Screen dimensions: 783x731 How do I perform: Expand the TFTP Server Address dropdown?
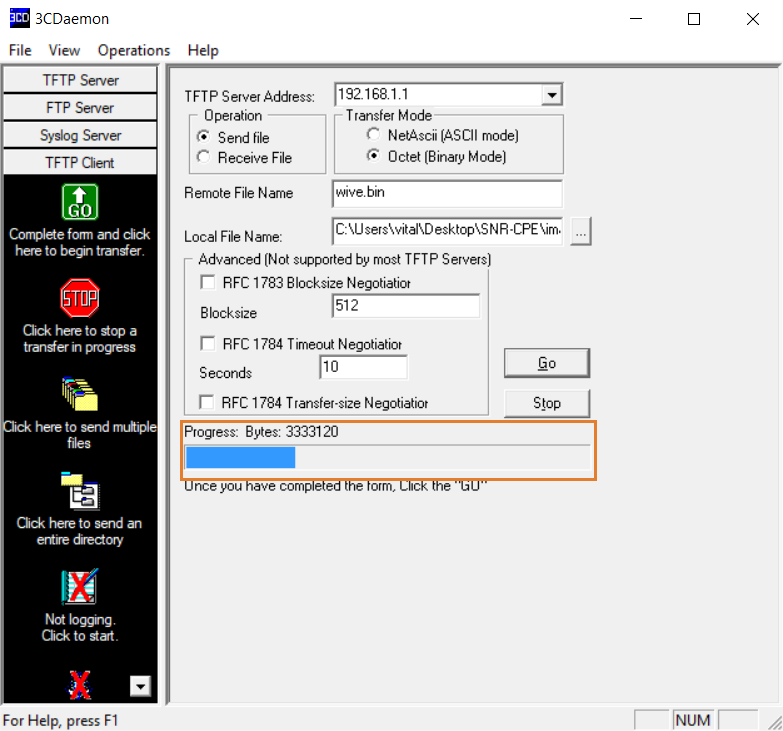tap(551, 95)
